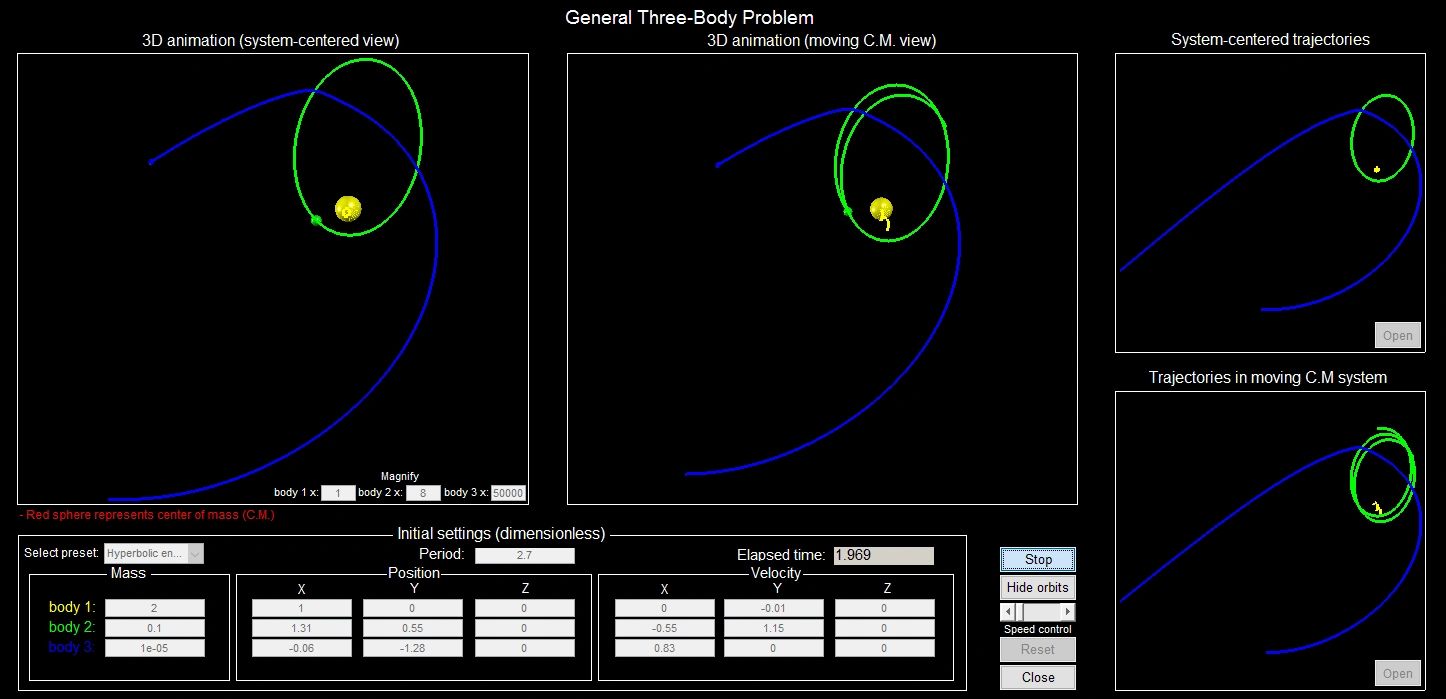This screenshot has width=1446, height=699.
Task: Open the Select preset dropdown
Action: [x=195, y=554]
